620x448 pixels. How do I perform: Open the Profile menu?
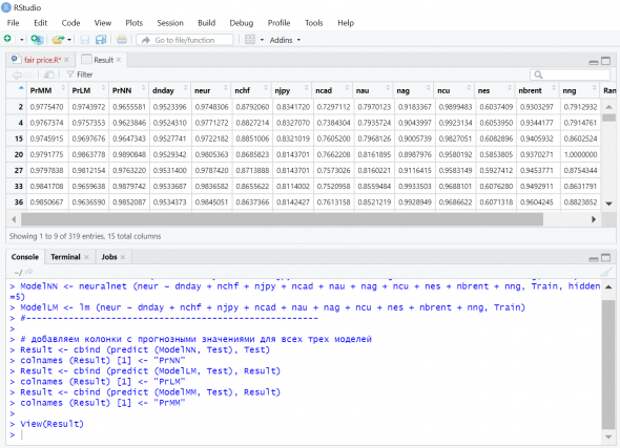(x=279, y=23)
